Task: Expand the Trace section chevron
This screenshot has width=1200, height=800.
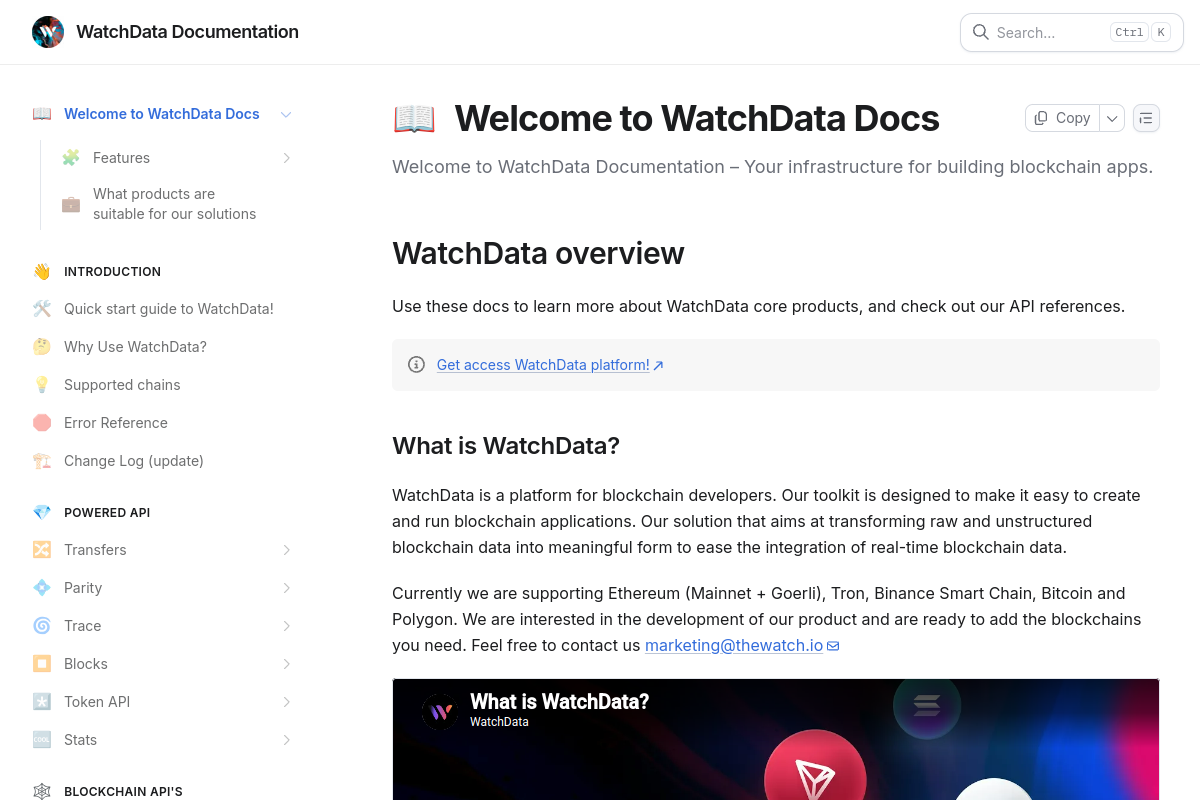Action: (x=286, y=626)
